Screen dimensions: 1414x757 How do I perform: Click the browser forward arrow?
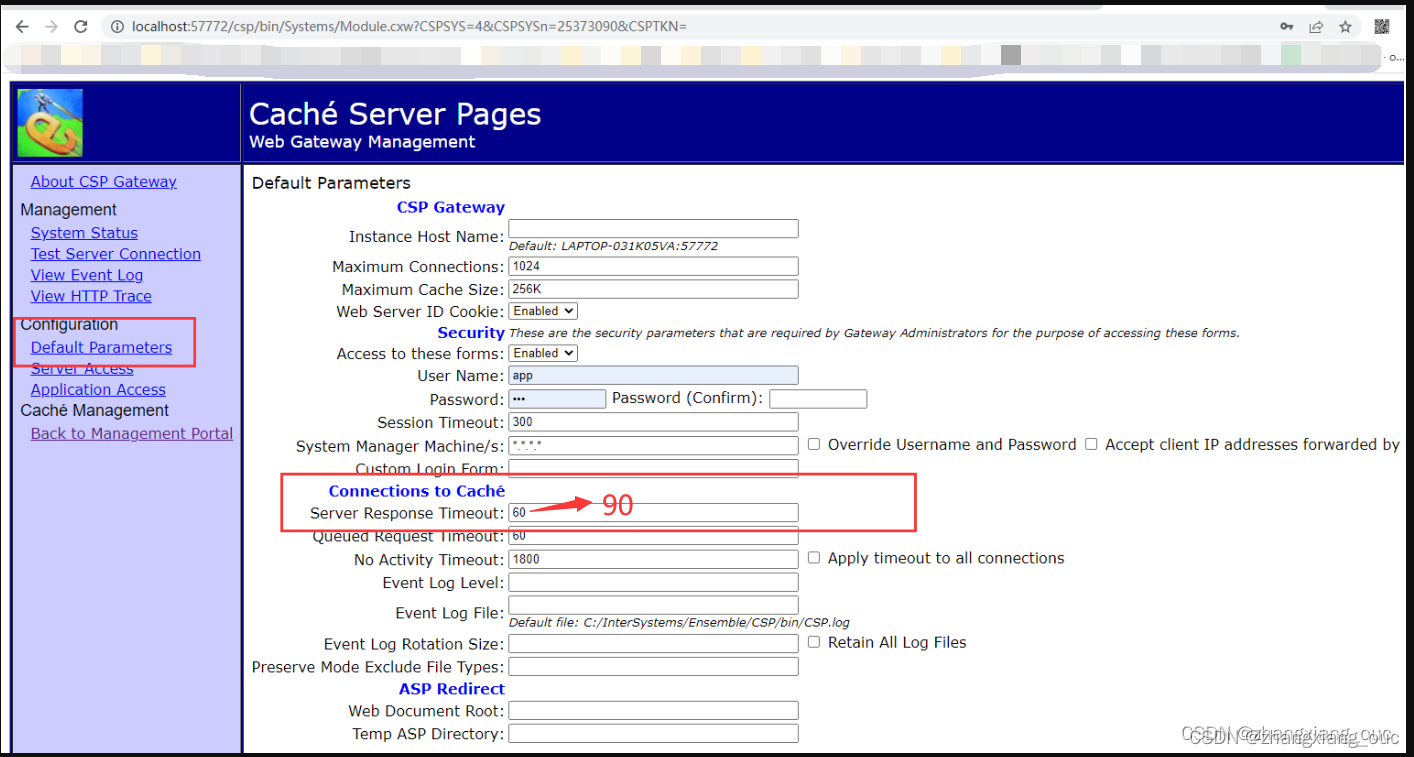click(x=52, y=26)
